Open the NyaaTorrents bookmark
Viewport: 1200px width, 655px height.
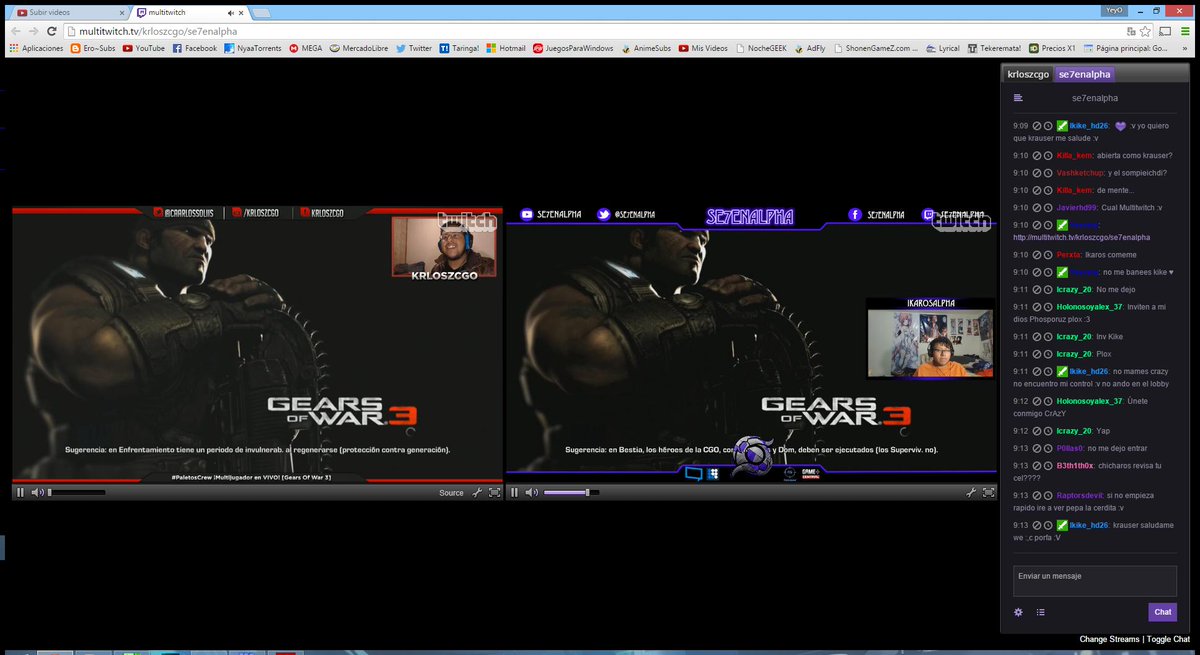(253, 48)
